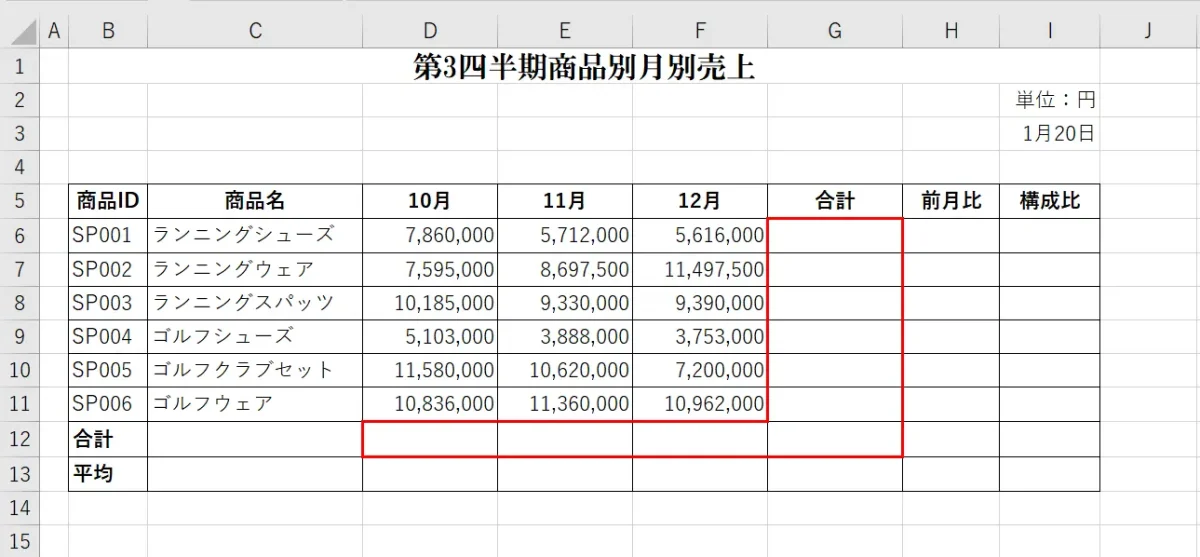This screenshot has height=557, width=1200.
Task: Click the empty 10月 cell in 合計 row
Action: [430, 439]
